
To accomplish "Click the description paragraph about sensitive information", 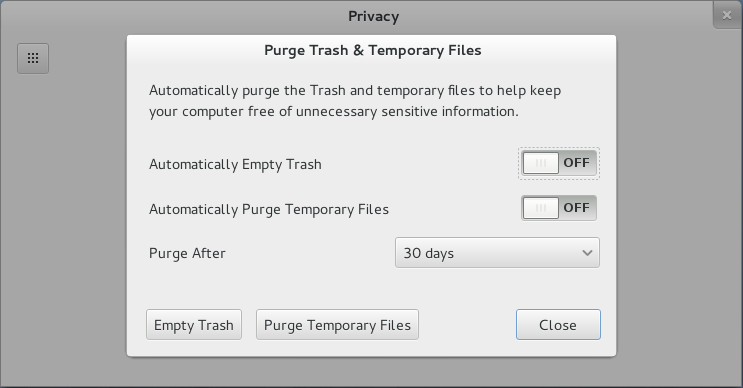I will [355, 101].
